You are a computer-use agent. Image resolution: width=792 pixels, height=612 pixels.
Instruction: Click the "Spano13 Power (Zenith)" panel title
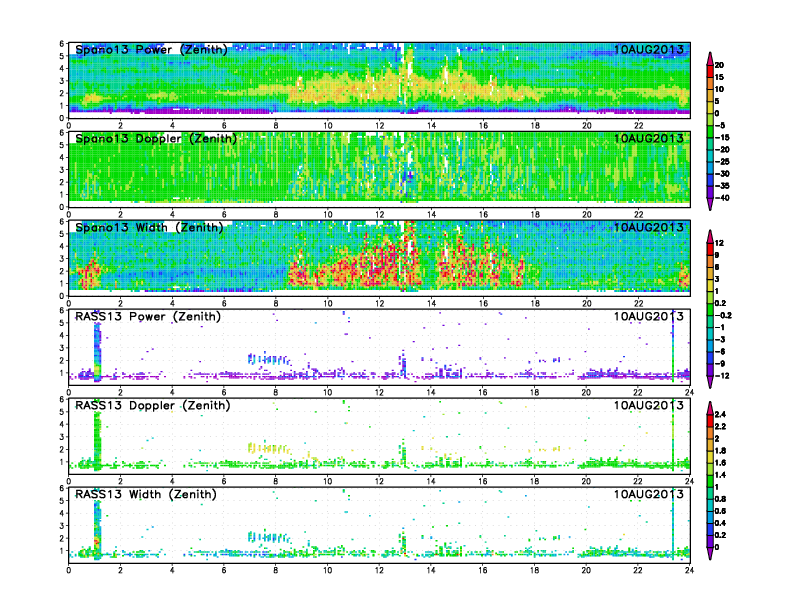151,49
